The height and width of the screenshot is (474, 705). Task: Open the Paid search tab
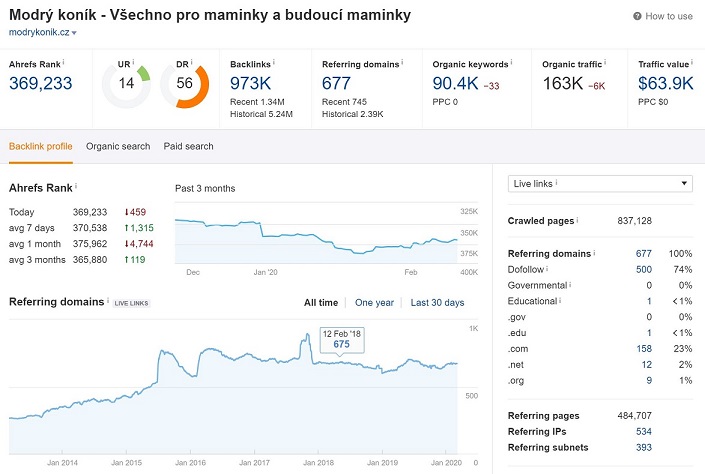click(188, 146)
